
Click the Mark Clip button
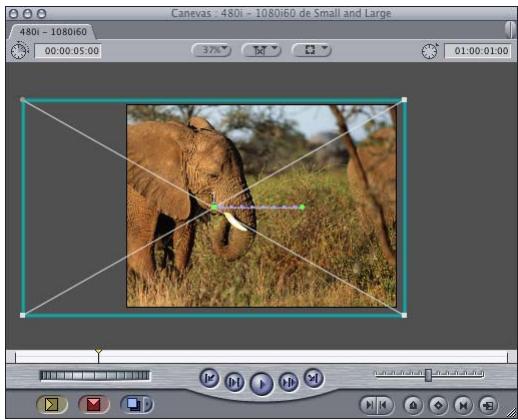click(463, 405)
